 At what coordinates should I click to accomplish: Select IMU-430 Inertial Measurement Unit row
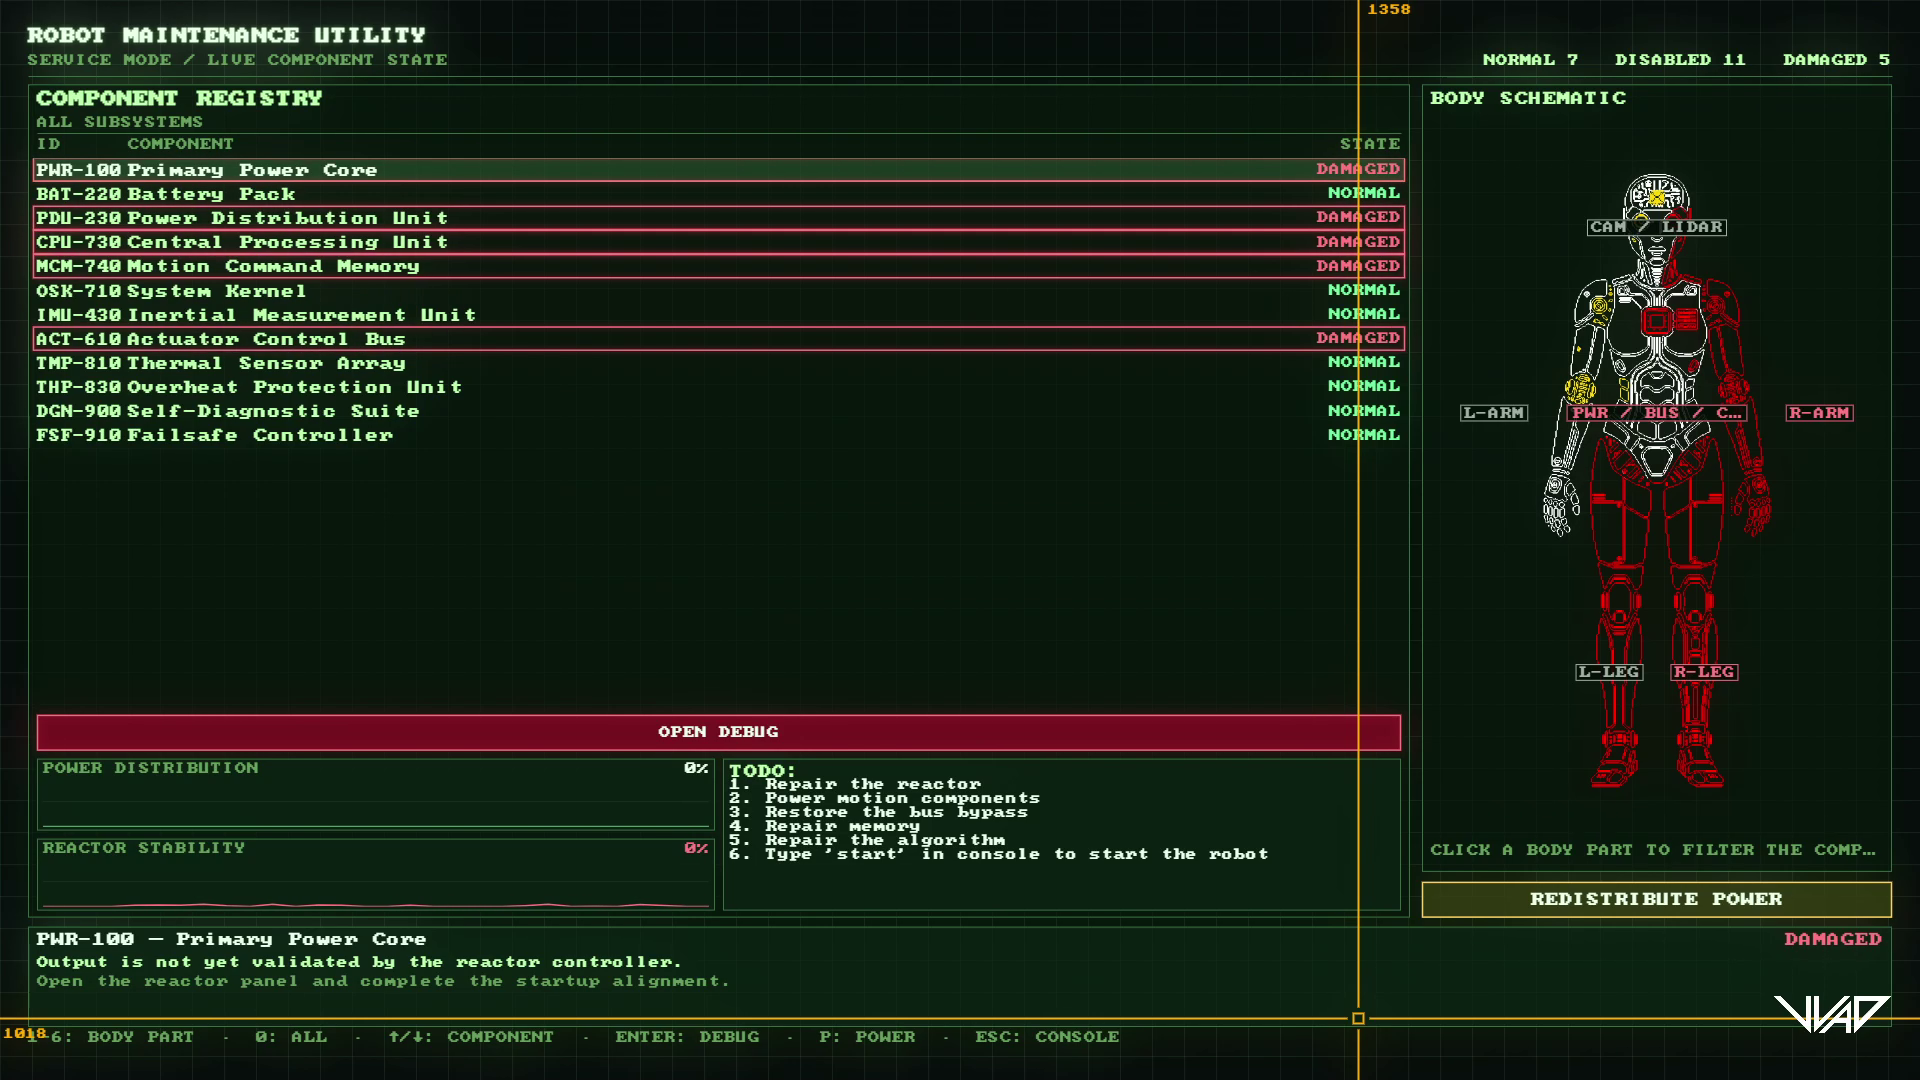718,315
